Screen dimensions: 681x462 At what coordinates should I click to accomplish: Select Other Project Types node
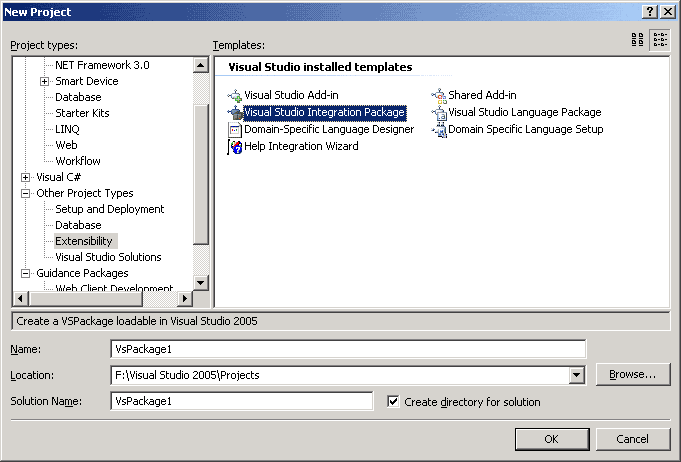[85, 193]
